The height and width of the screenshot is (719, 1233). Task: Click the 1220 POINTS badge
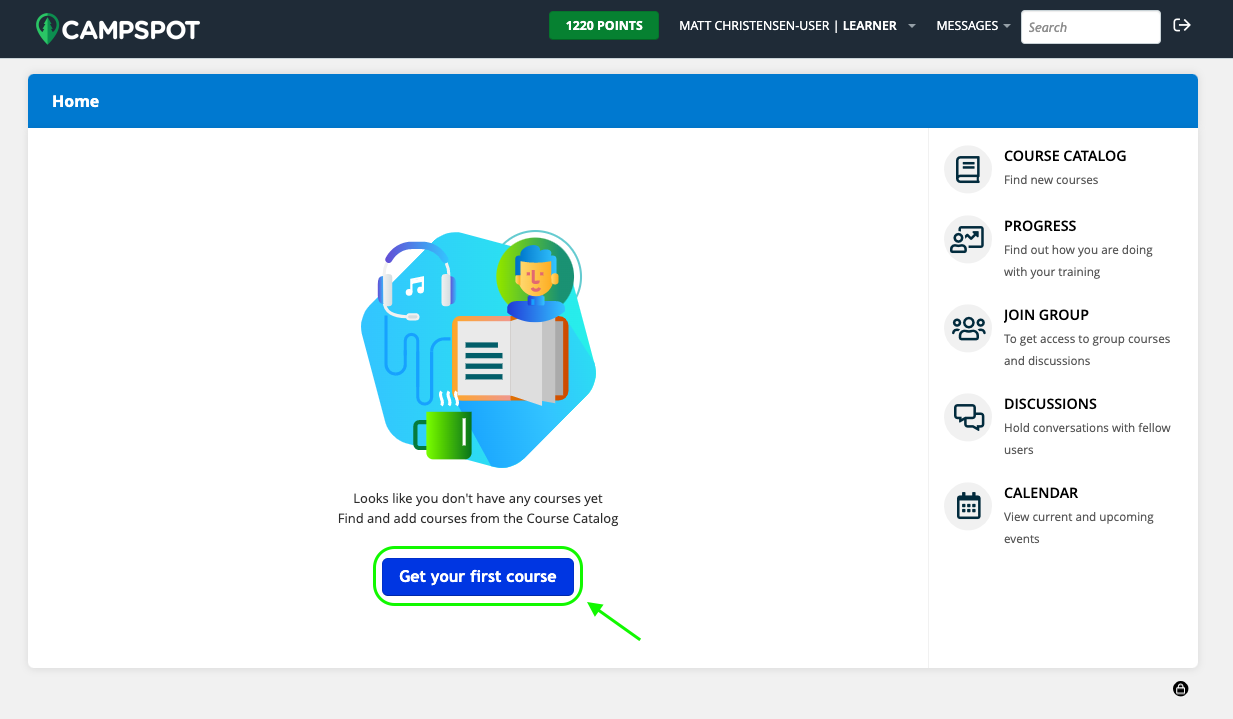tap(604, 25)
